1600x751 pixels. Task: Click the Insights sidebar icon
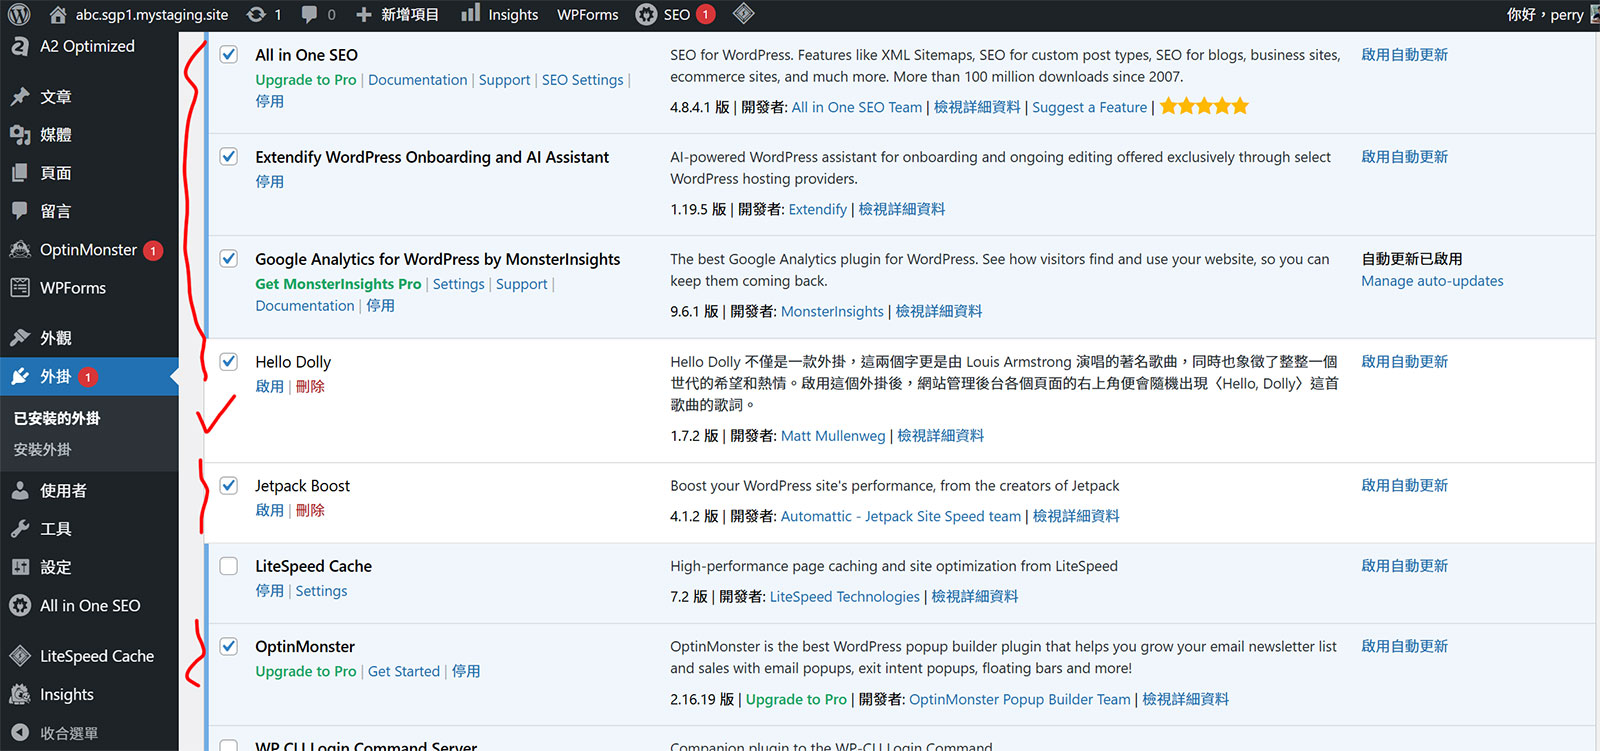point(20,694)
